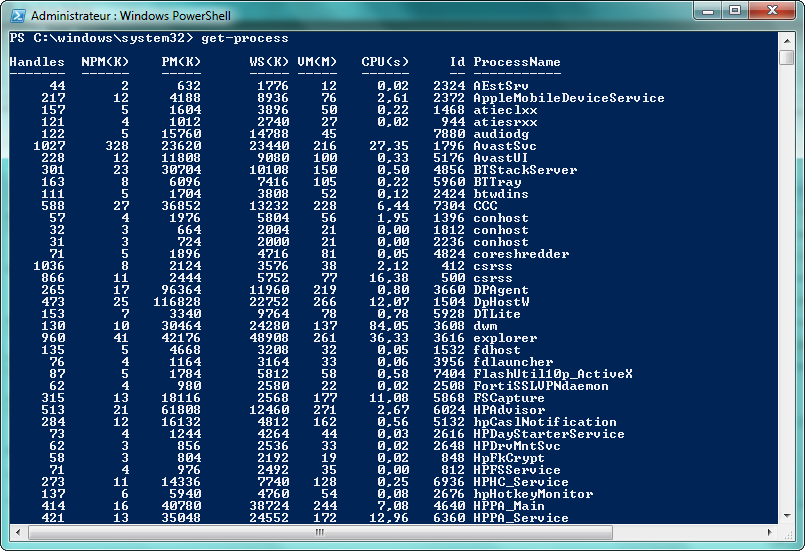The width and height of the screenshot is (805, 551).
Task: Click the process name 'DTLite'
Action: pos(497,314)
